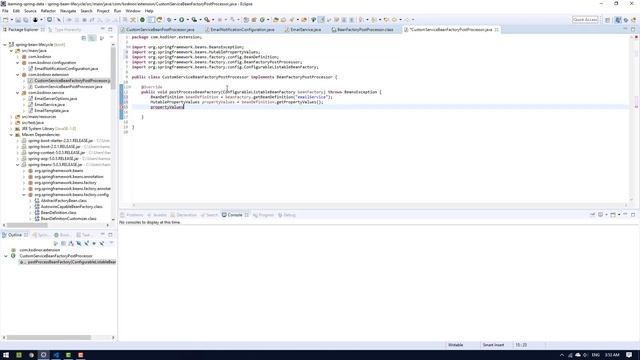
Task: Switch to Progress tab in bottom panel
Action: (x=263, y=215)
